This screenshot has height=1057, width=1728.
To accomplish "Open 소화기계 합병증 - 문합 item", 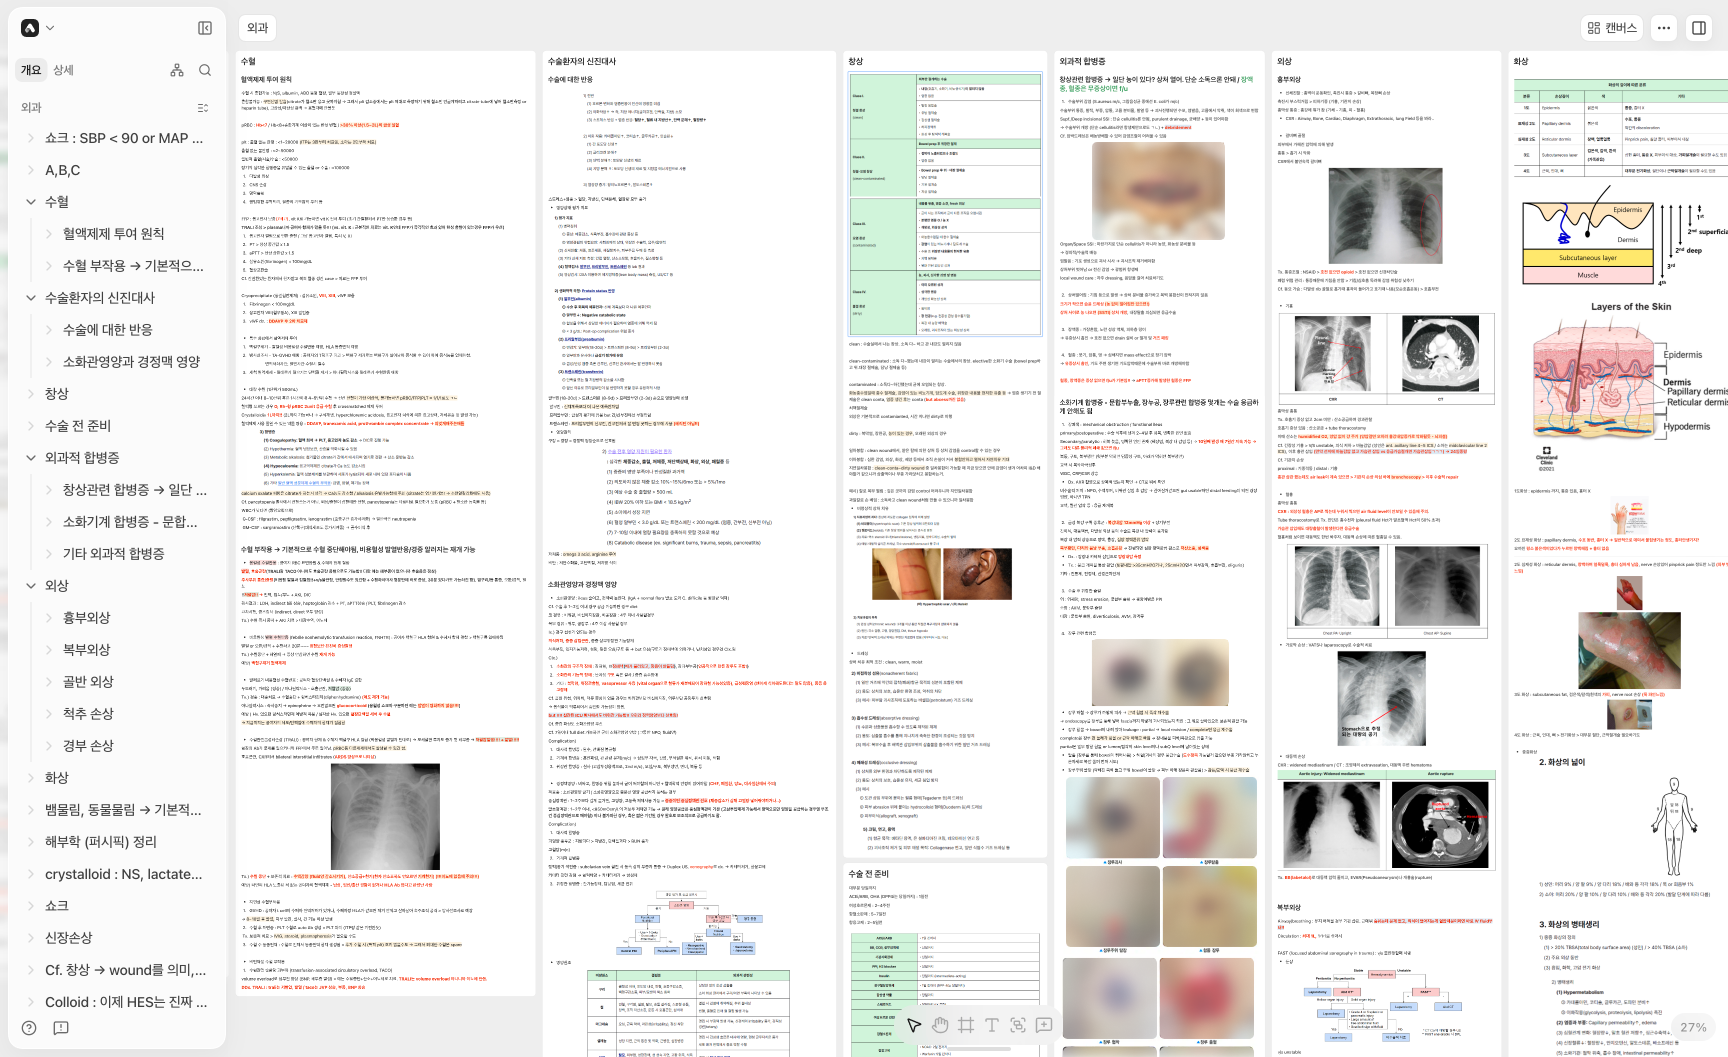I will (130, 522).
